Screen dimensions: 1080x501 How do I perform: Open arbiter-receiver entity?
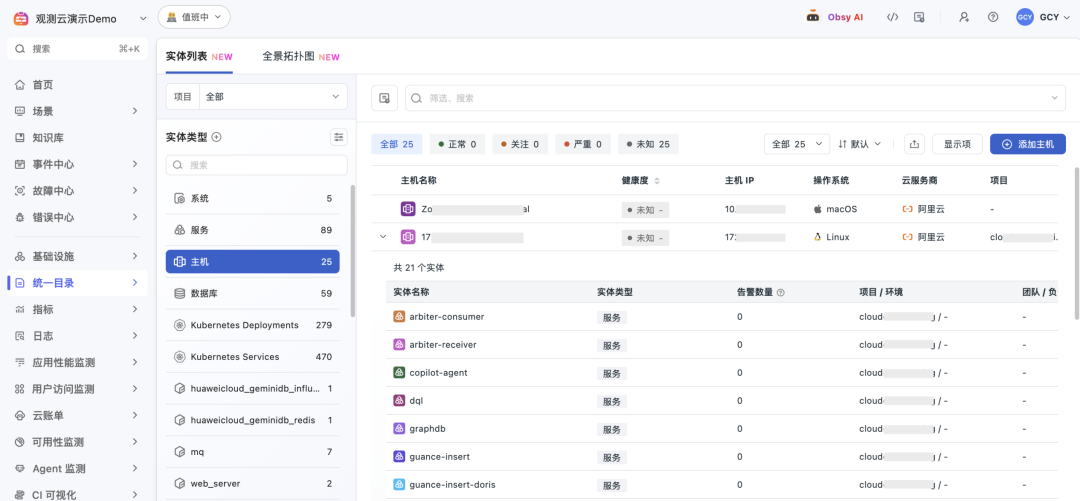point(443,345)
